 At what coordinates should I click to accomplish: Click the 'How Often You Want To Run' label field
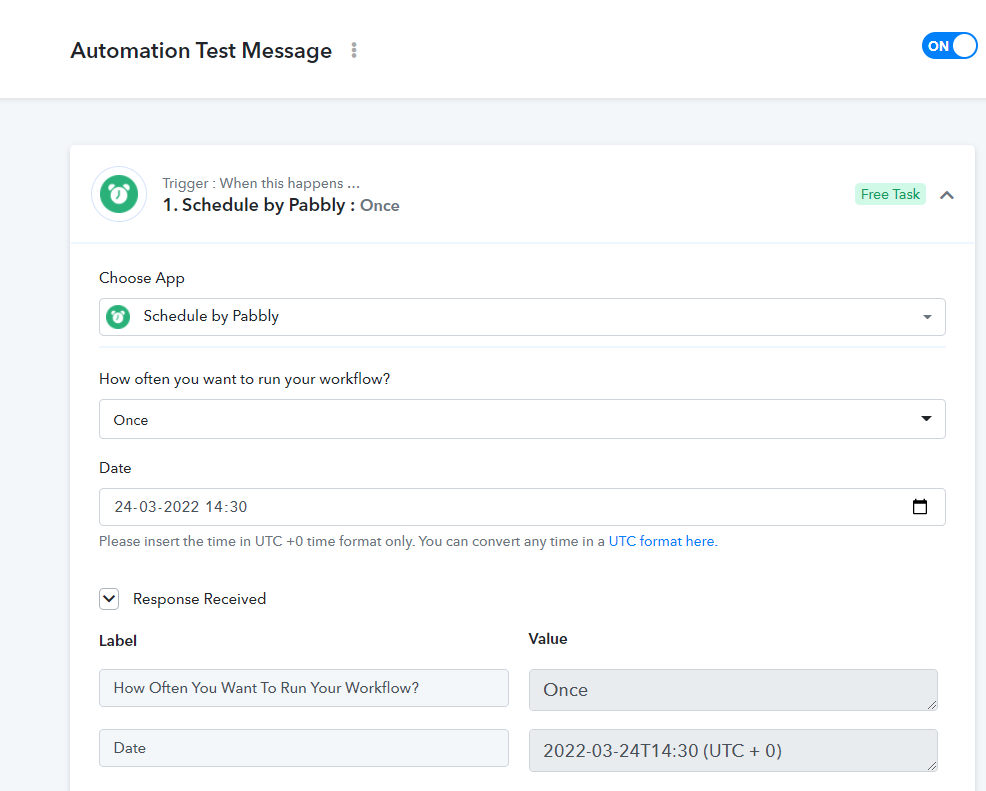(303, 688)
